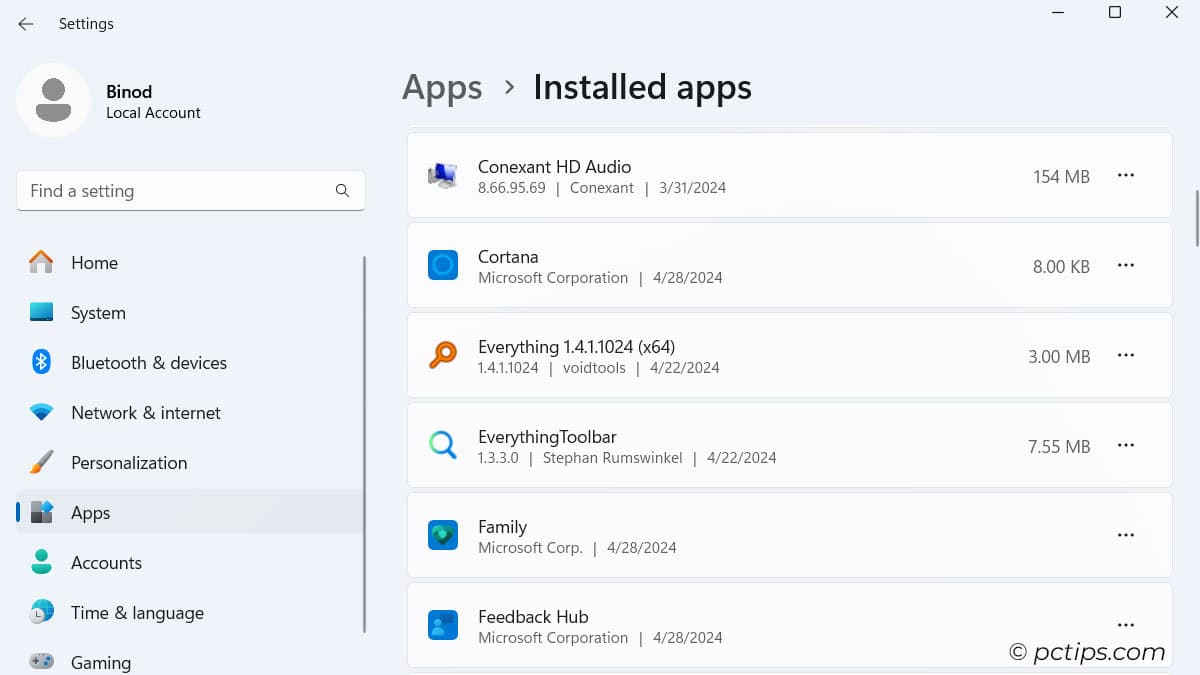Open the Family app options menu
1200x675 pixels.
point(1126,535)
